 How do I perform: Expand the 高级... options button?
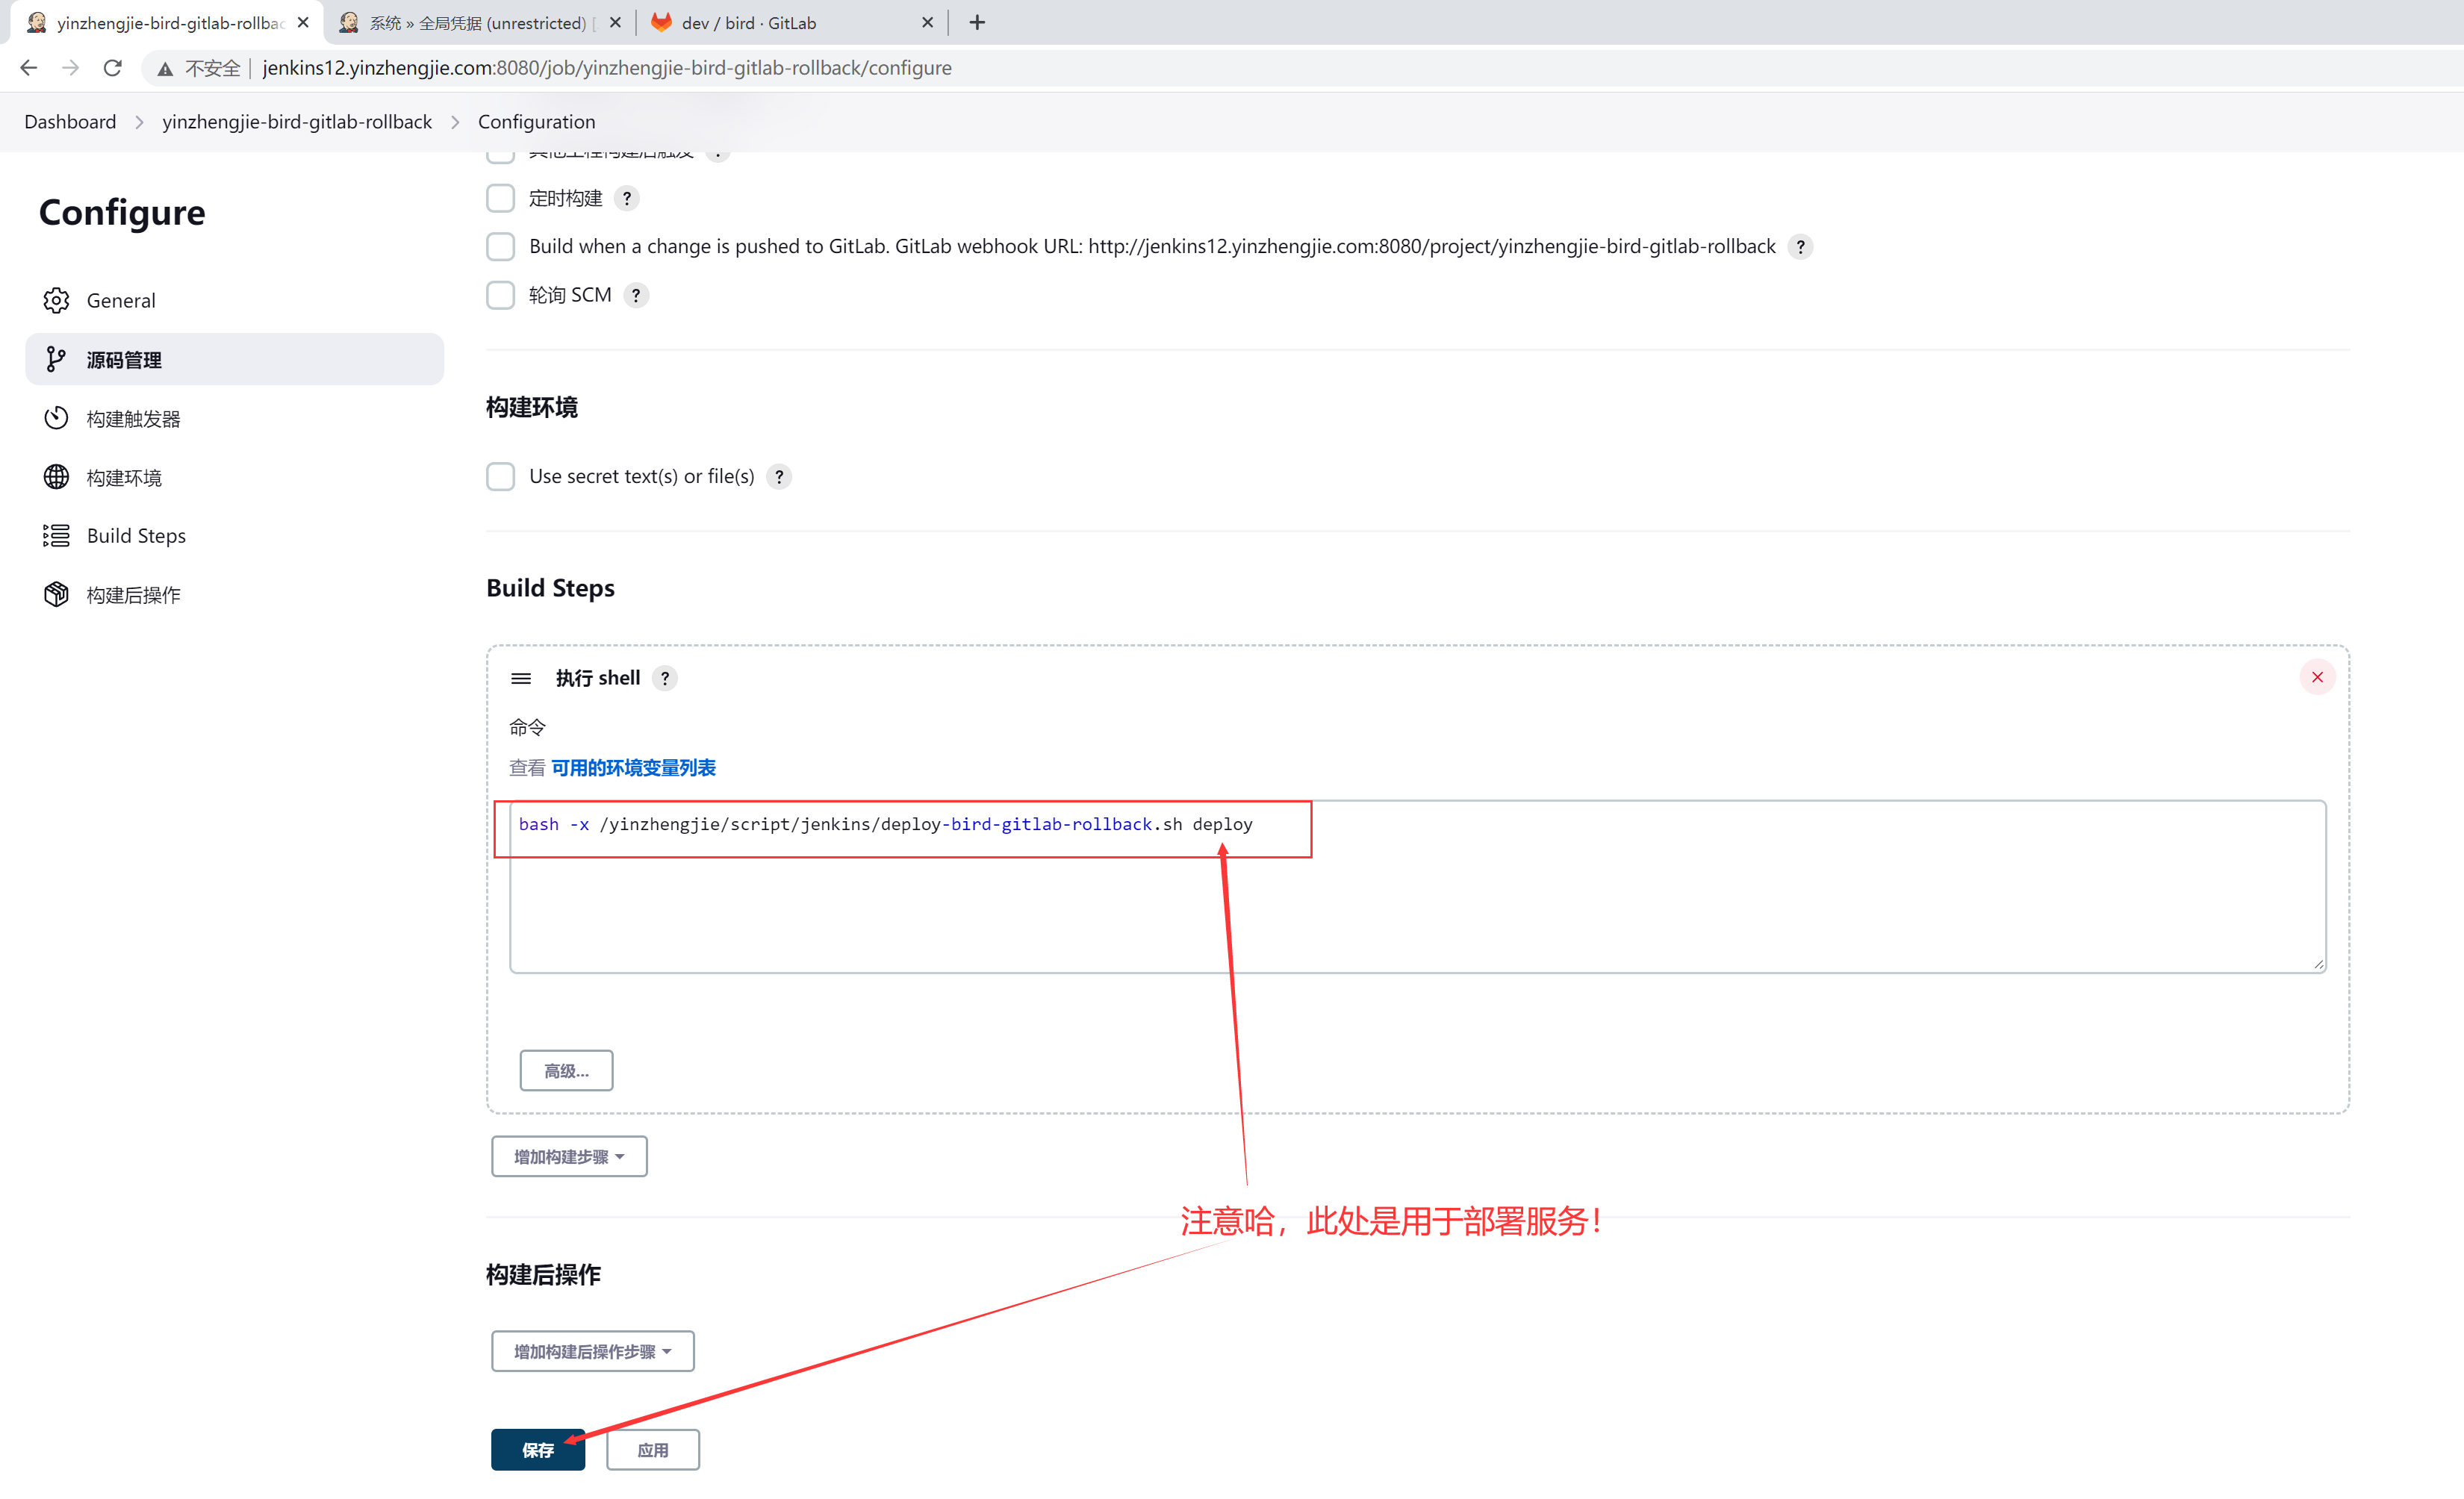pyautogui.click(x=566, y=1071)
